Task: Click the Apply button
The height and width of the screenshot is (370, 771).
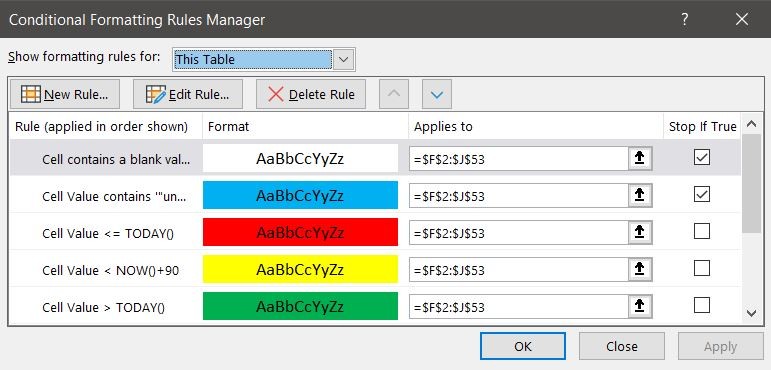Action: coord(720,346)
